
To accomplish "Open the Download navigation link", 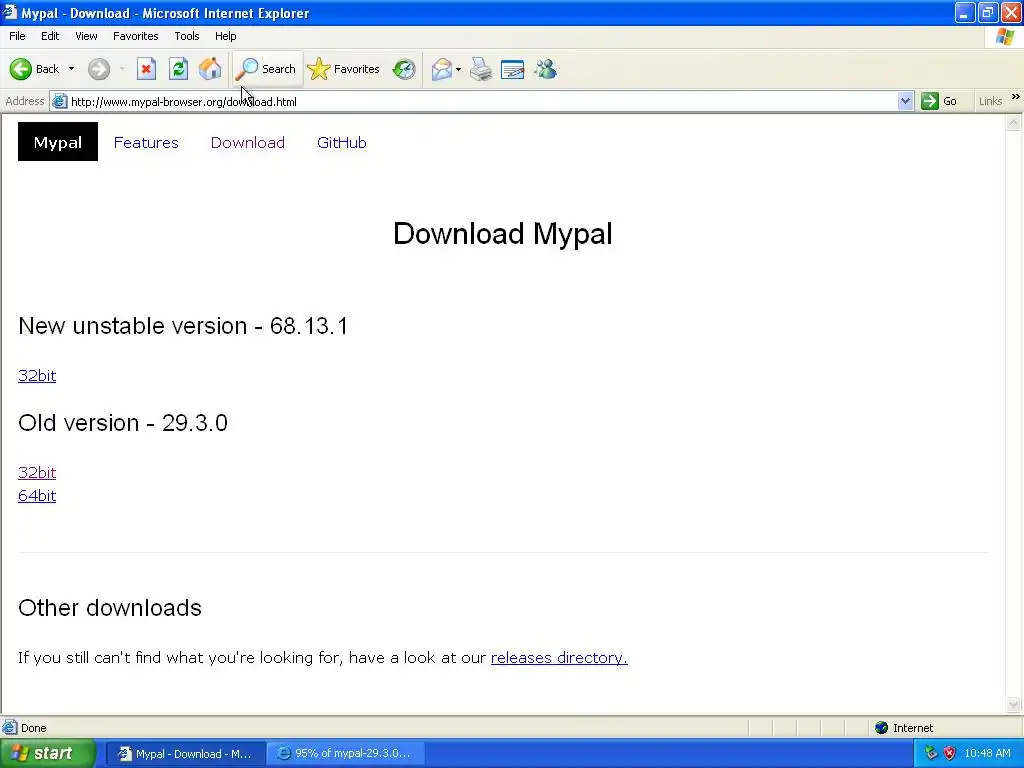I will [248, 142].
